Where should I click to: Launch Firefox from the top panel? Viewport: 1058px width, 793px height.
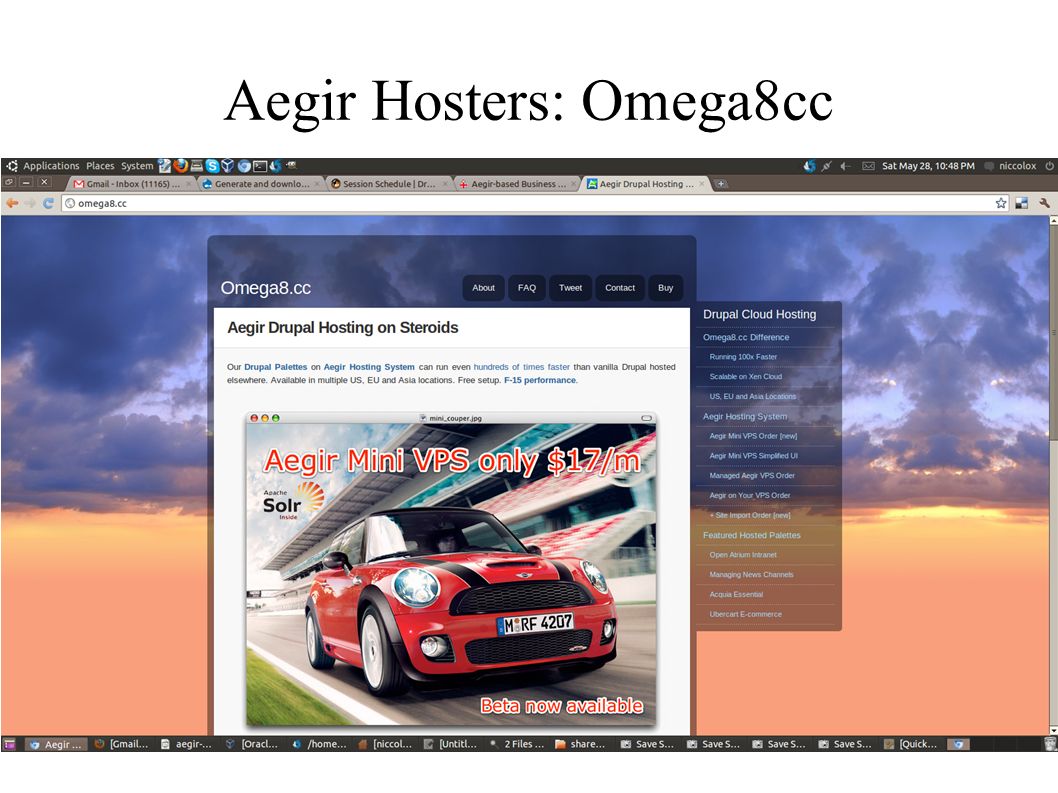(x=180, y=165)
